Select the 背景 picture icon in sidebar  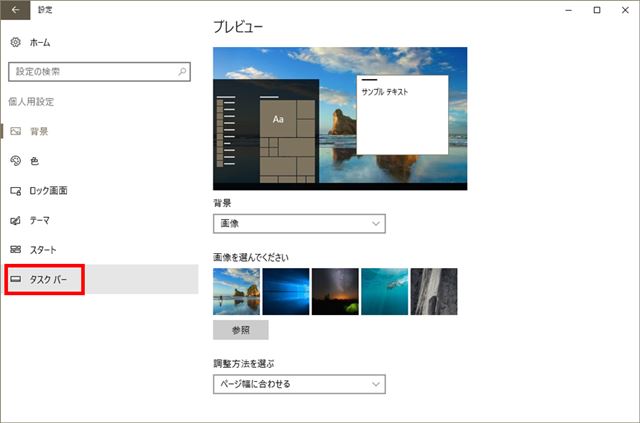pos(16,131)
